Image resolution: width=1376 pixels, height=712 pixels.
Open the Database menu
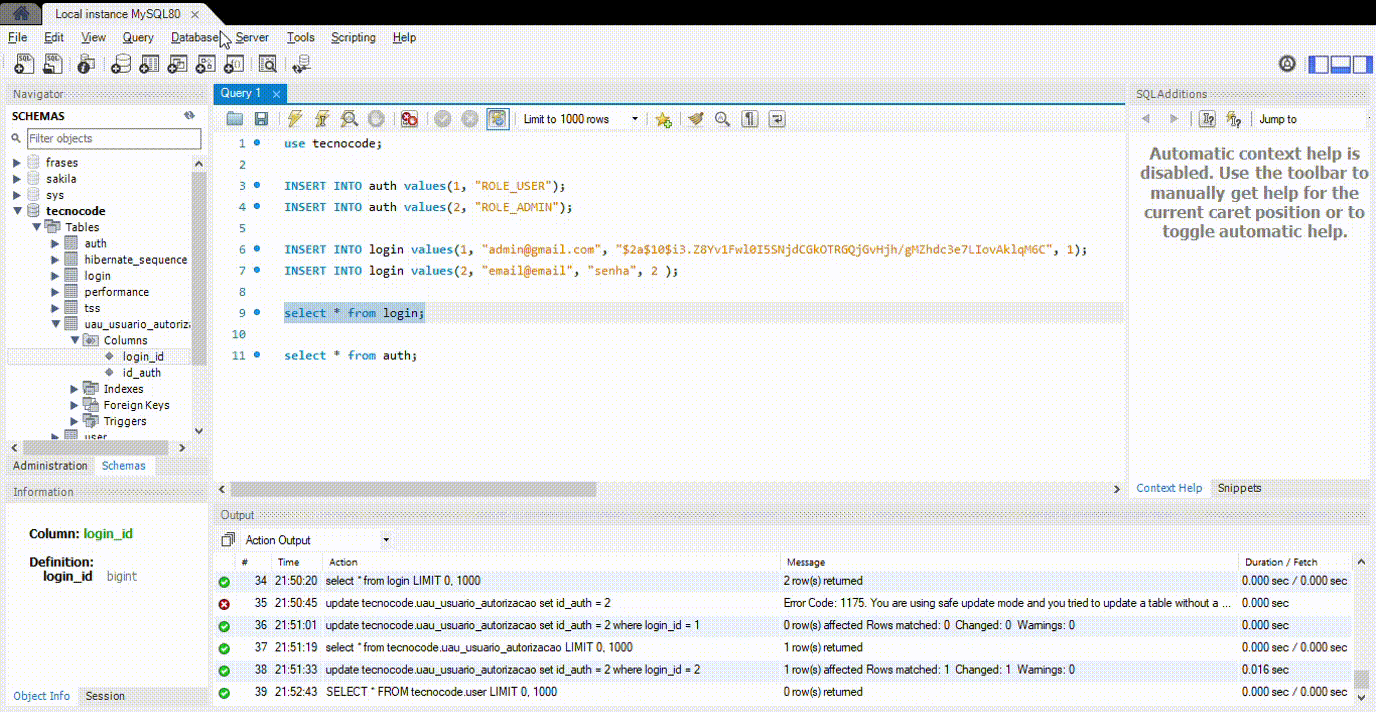click(194, 37)
